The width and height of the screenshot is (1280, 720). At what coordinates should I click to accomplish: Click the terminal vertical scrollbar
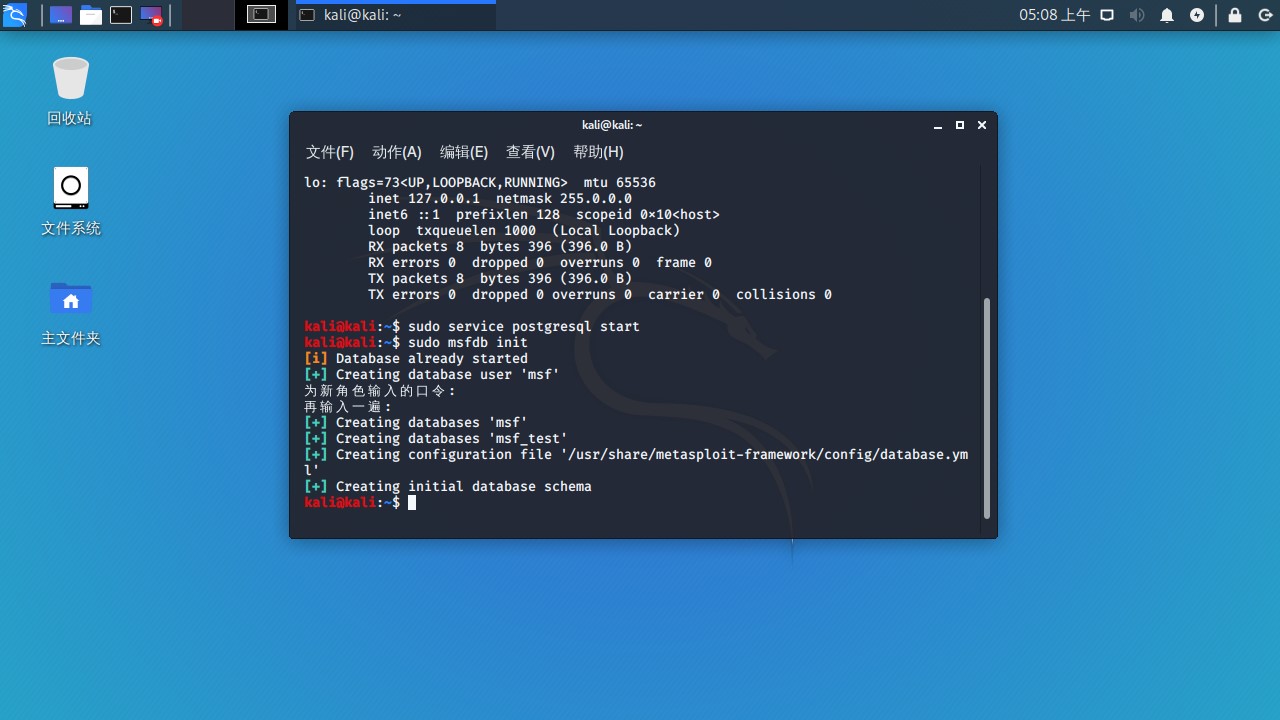(x=987, y=408)
